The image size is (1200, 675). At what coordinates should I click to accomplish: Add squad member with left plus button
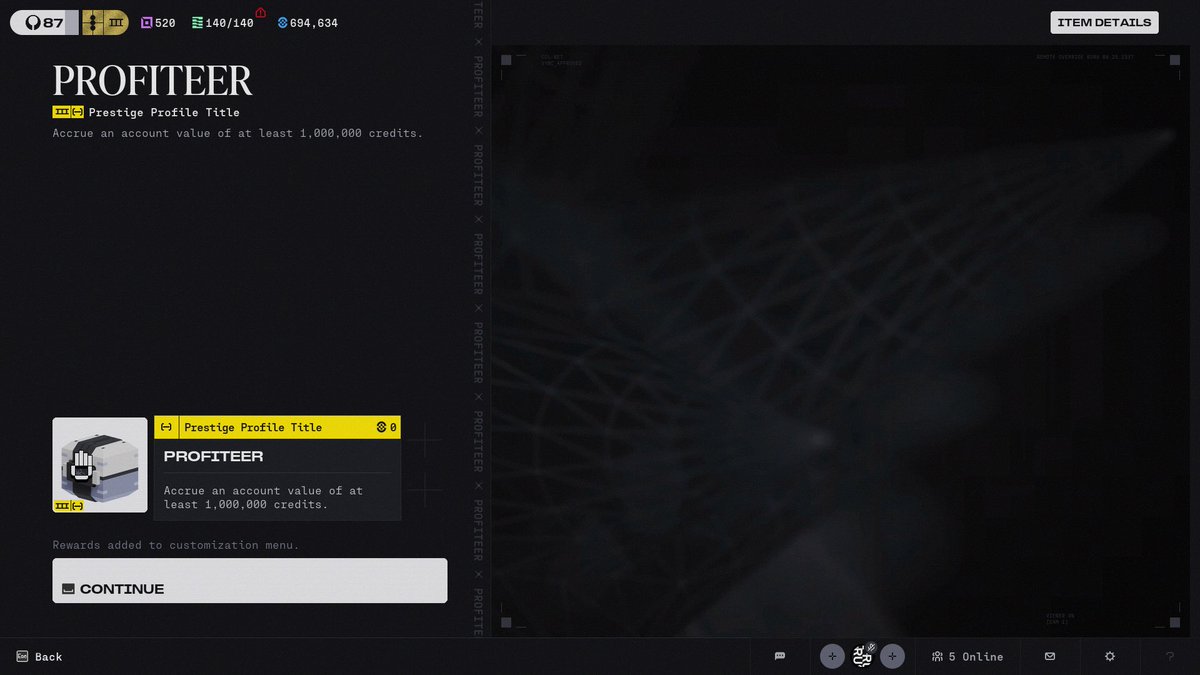(832, 656)
